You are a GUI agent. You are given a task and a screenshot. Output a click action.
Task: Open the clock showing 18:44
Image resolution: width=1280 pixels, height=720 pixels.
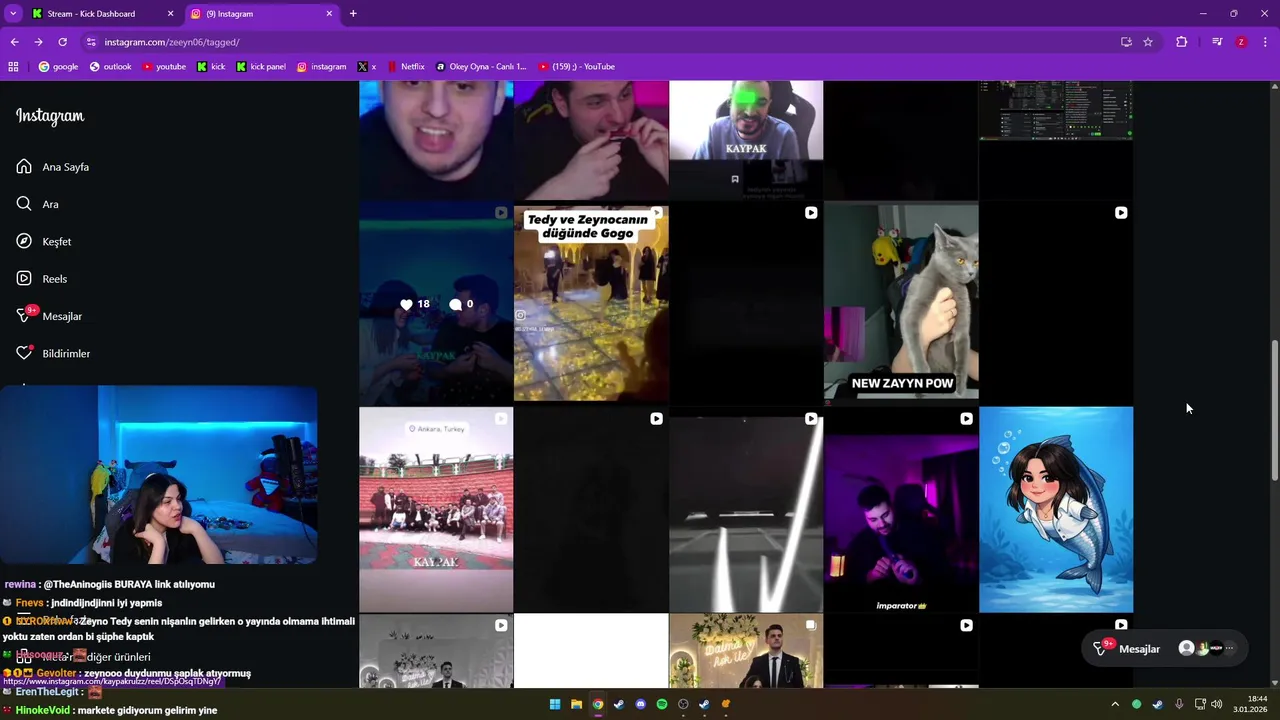coord(1250,704)
